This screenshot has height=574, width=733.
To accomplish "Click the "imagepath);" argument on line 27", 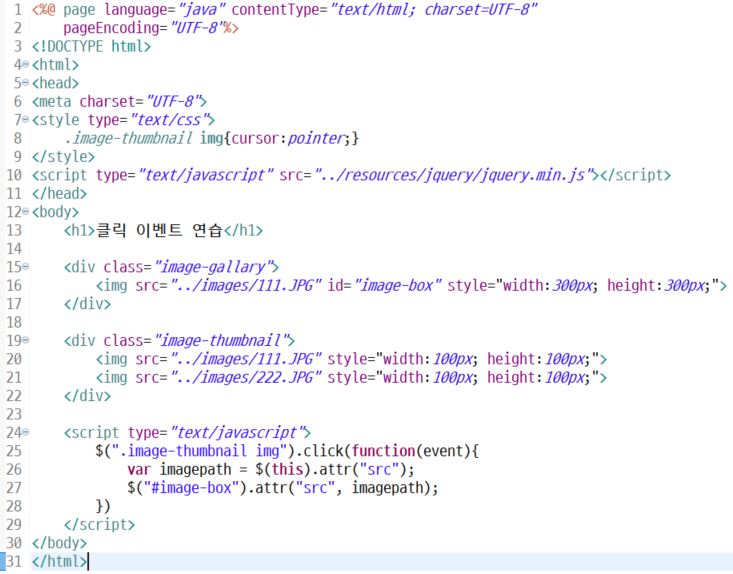I will 395,488.
